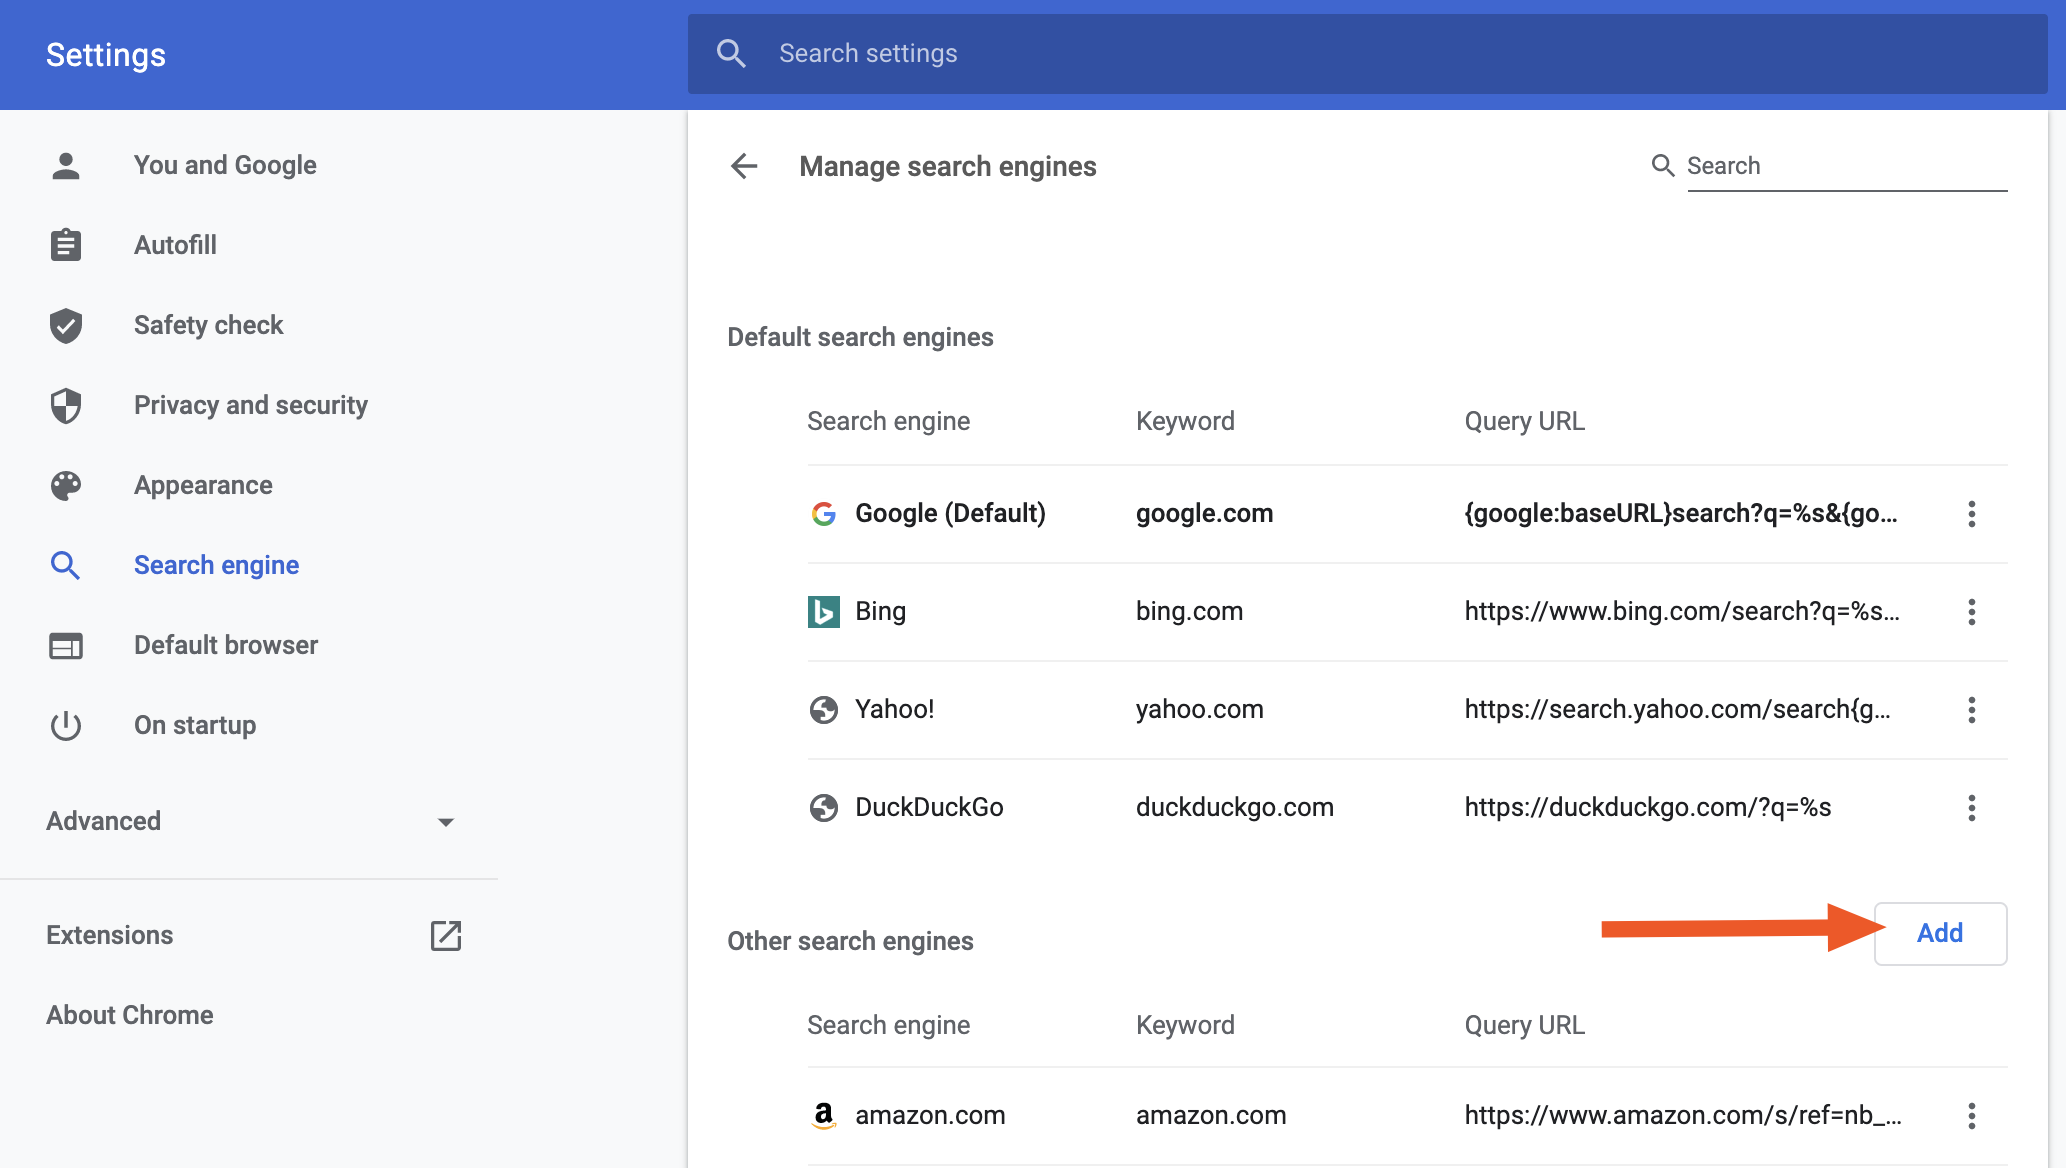Click the Other search engines heading
Viewport: 2066px width, 1168px height.
point(850,941)
